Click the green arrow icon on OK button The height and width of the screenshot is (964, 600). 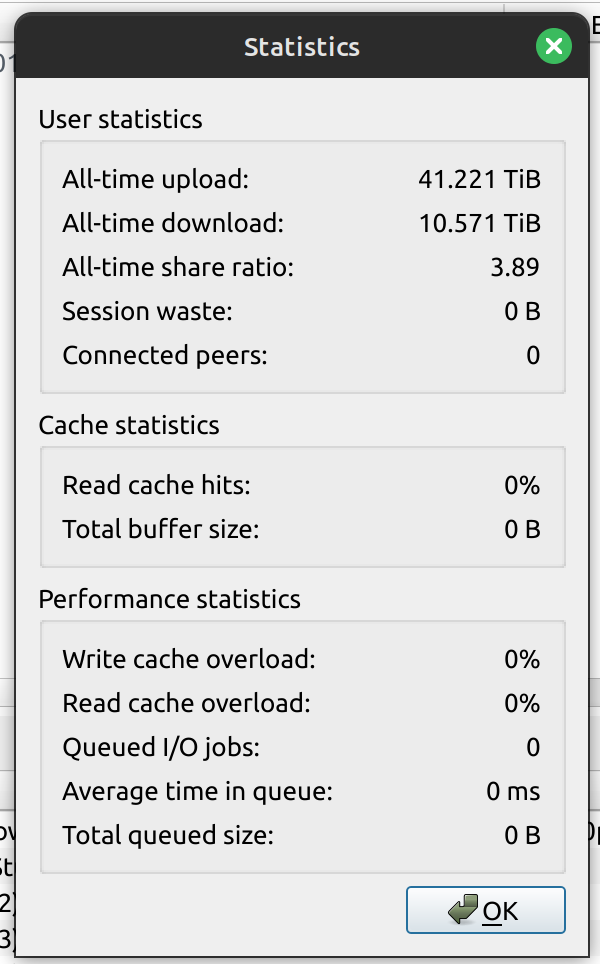tap(463, 909)
